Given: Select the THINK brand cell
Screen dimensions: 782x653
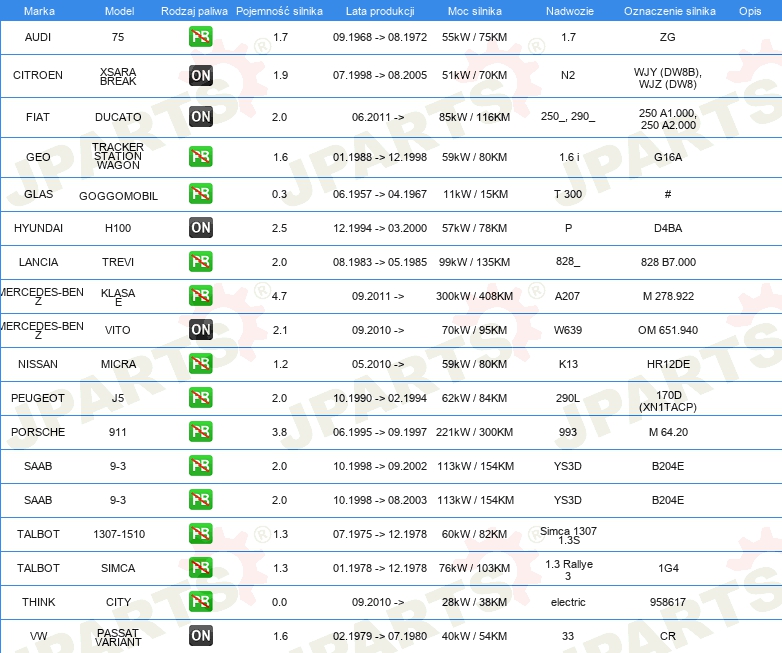Looking at the screenshot, I should tap(38, 602).
